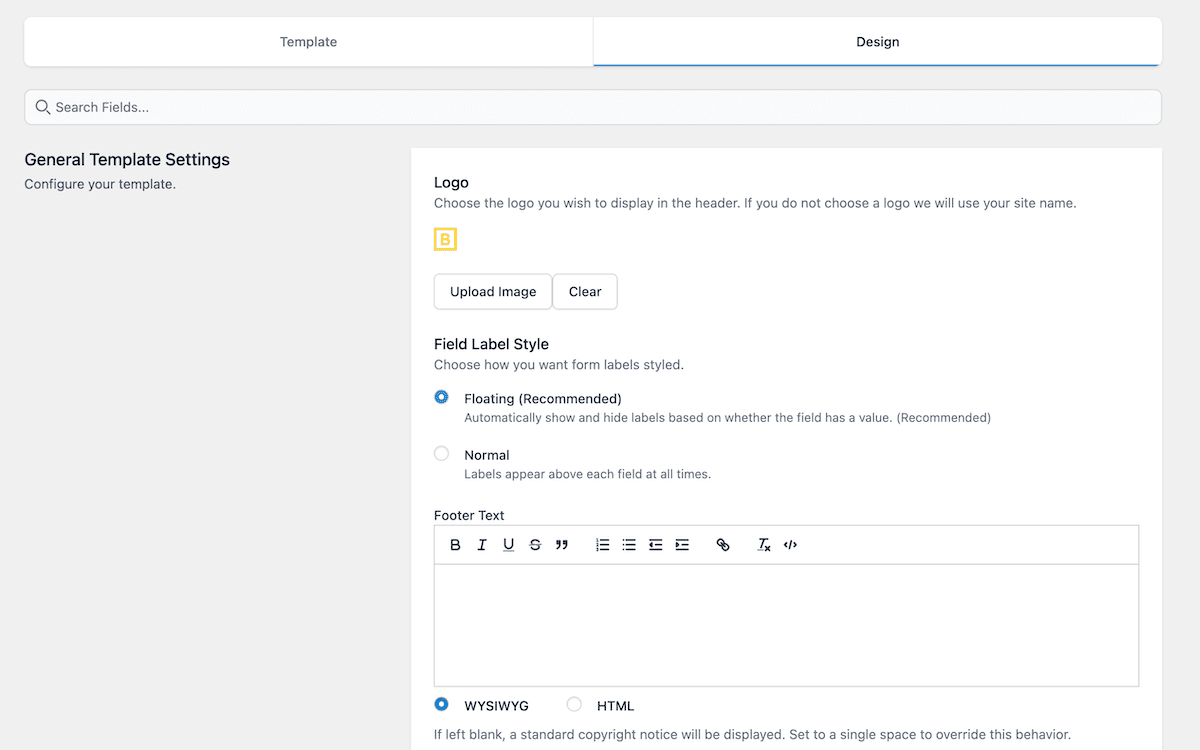The width and height of the screenshot is (1200, 750).
Task: Toggle bold formatting in Footer Text editor
Action: point(455,545)
